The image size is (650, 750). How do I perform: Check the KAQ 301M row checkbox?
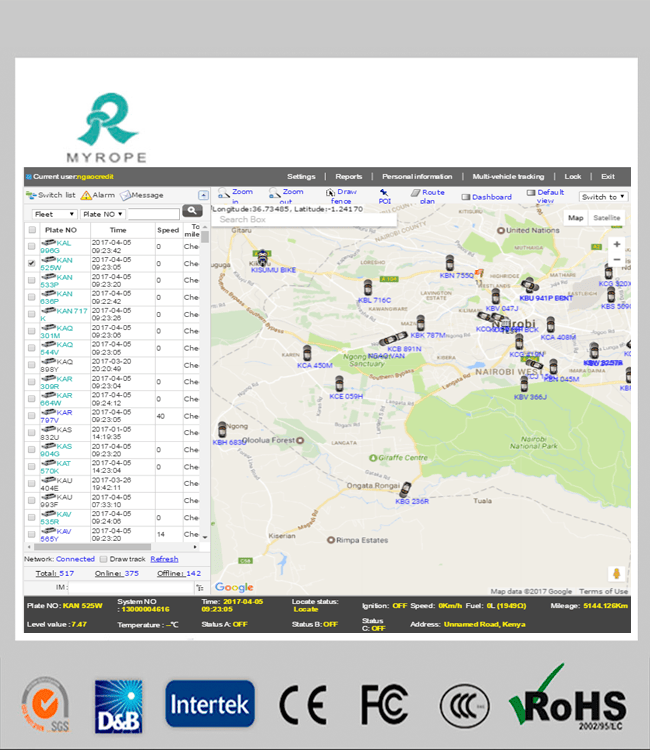coord(32,331)
